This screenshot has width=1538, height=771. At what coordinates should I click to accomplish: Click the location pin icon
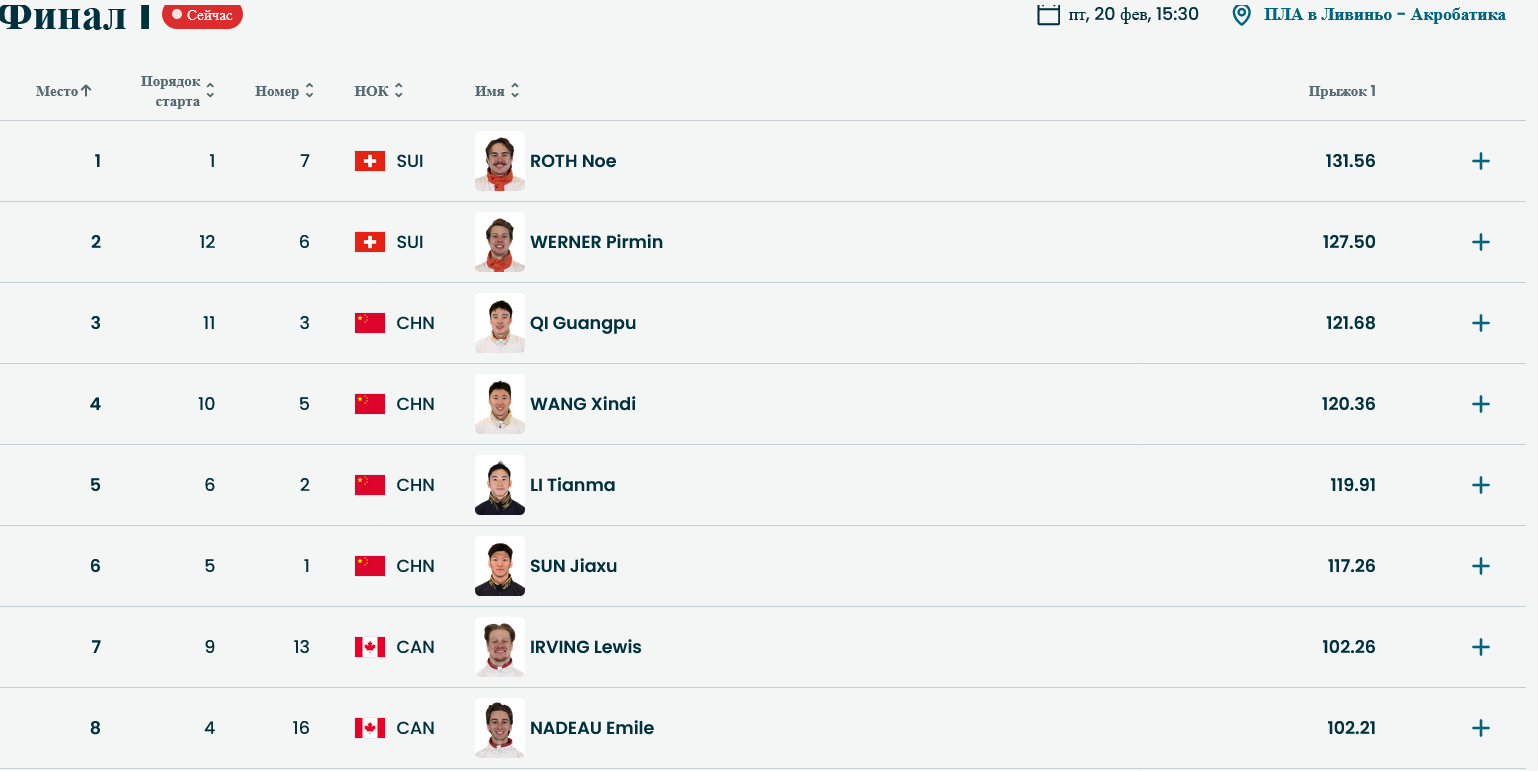coord(1241,15)
